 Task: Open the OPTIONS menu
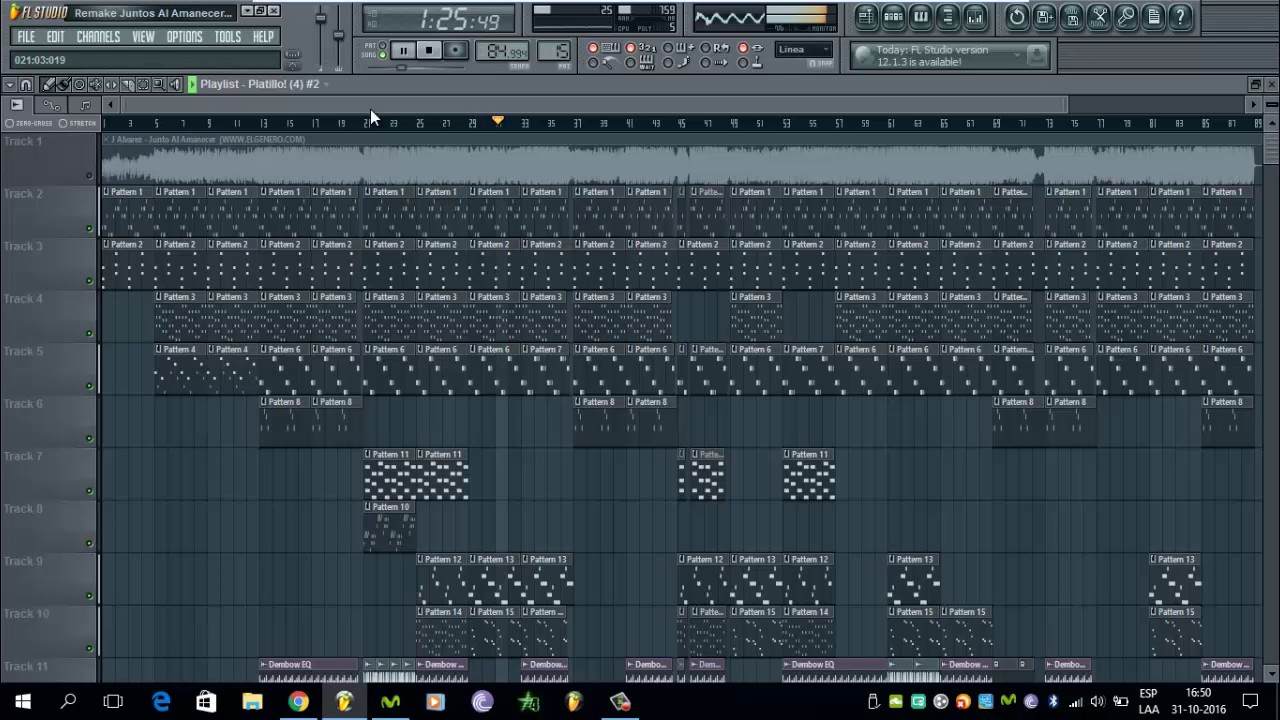[184, 37]
